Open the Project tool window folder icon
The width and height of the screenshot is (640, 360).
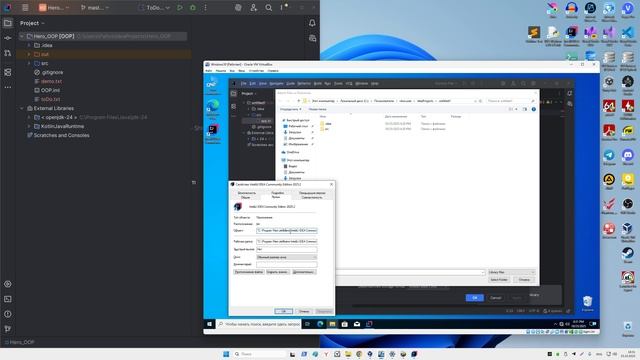[8, 23]
